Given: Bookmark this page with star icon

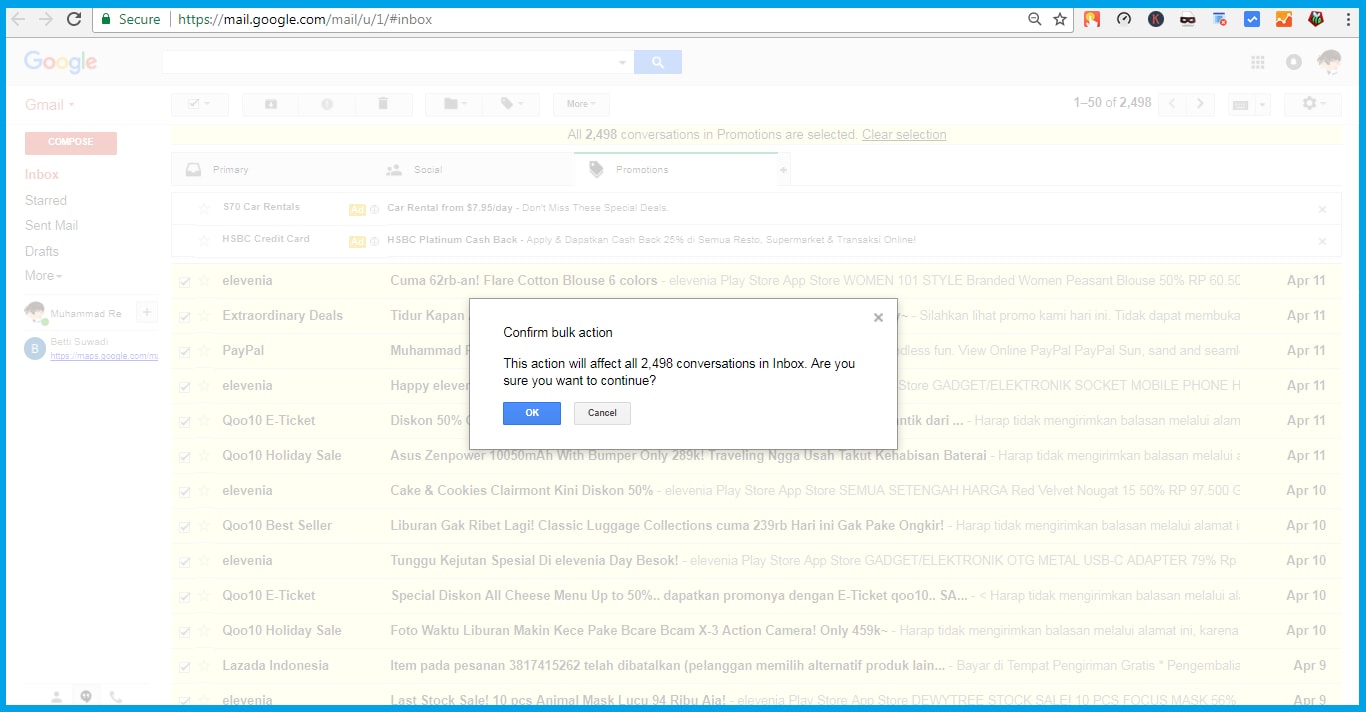Looking at the screenshot, I should 1060,19.
